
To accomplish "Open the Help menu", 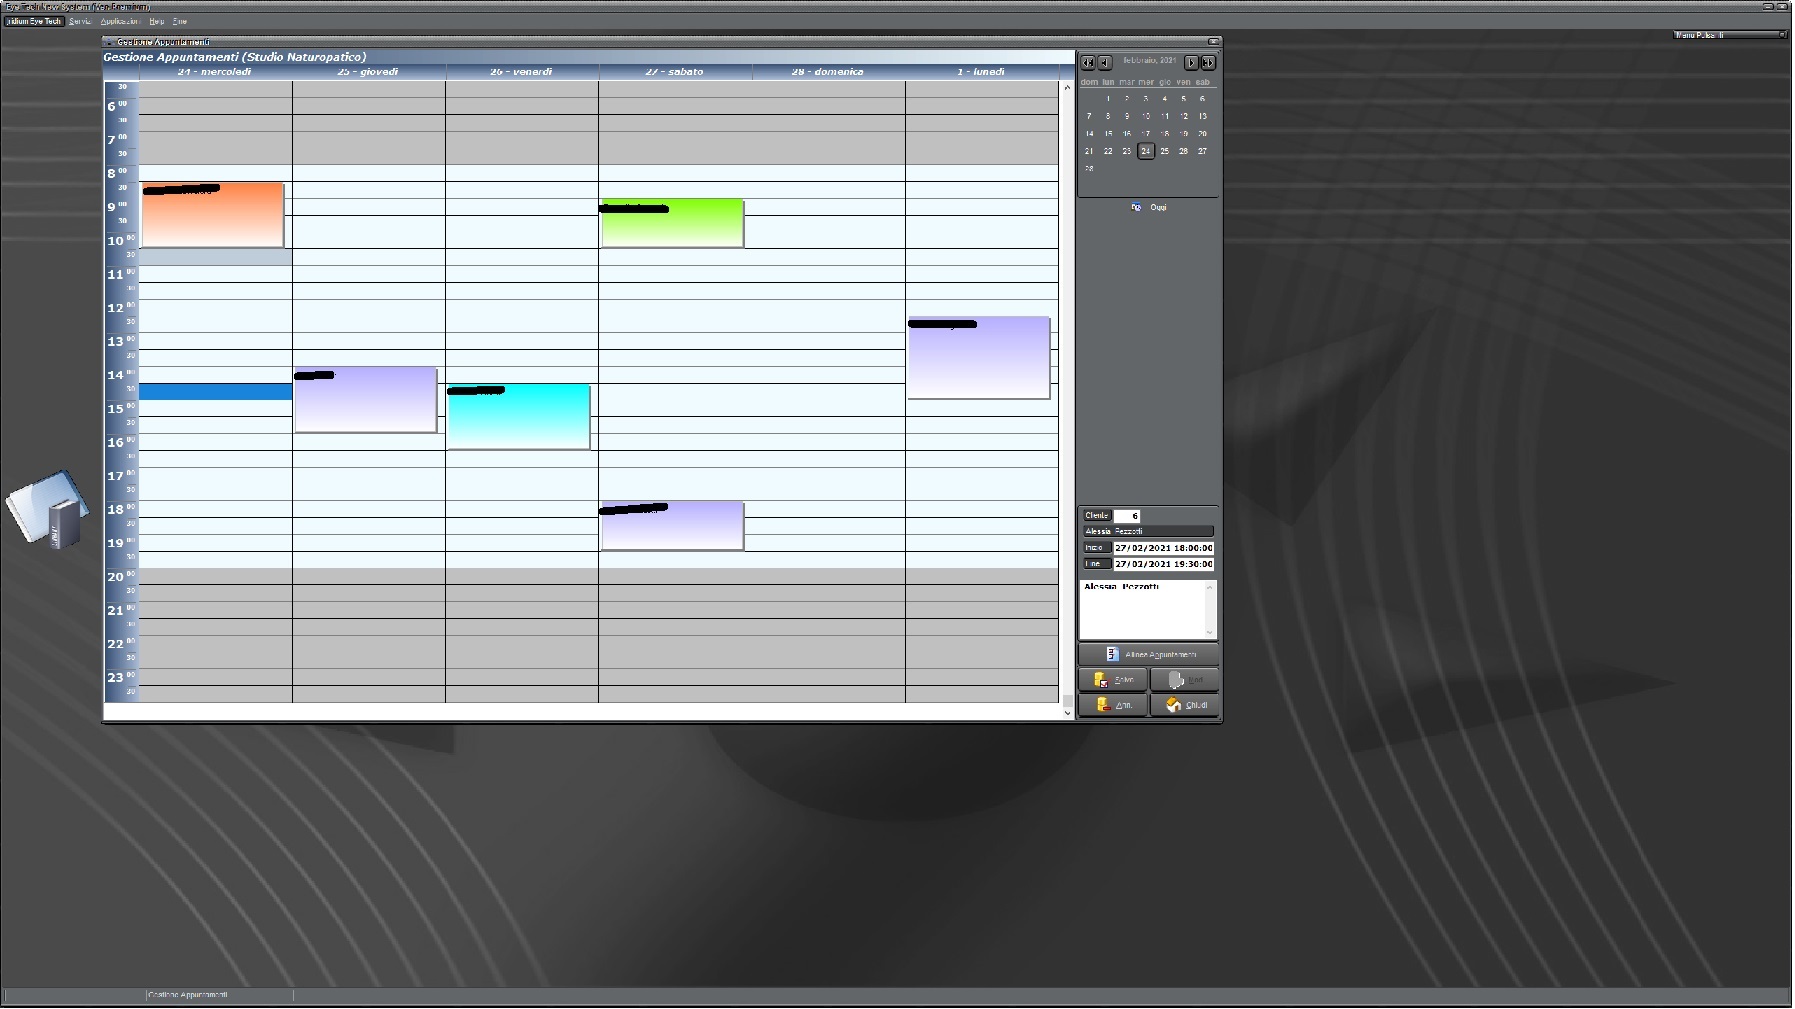I will [157, 21].
